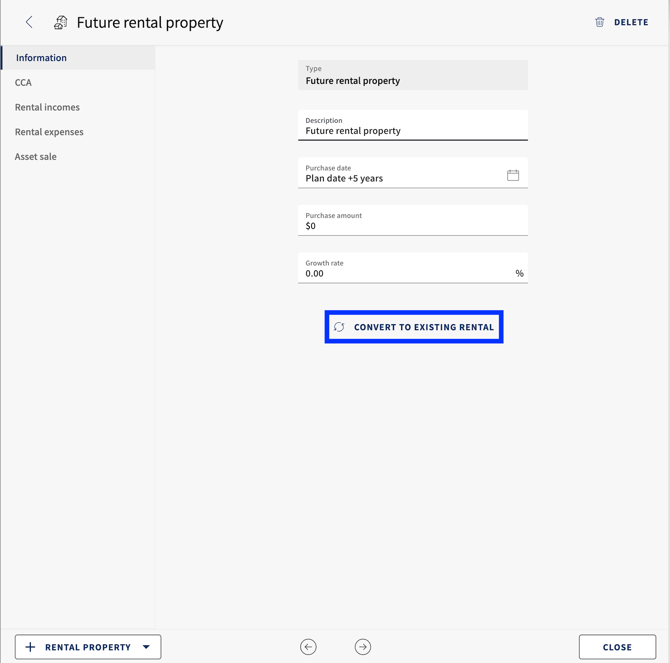Go to next item with right arrow circle
Image resolution: width=670 pixels, height=663 pixels.
(x=363, y=647)
